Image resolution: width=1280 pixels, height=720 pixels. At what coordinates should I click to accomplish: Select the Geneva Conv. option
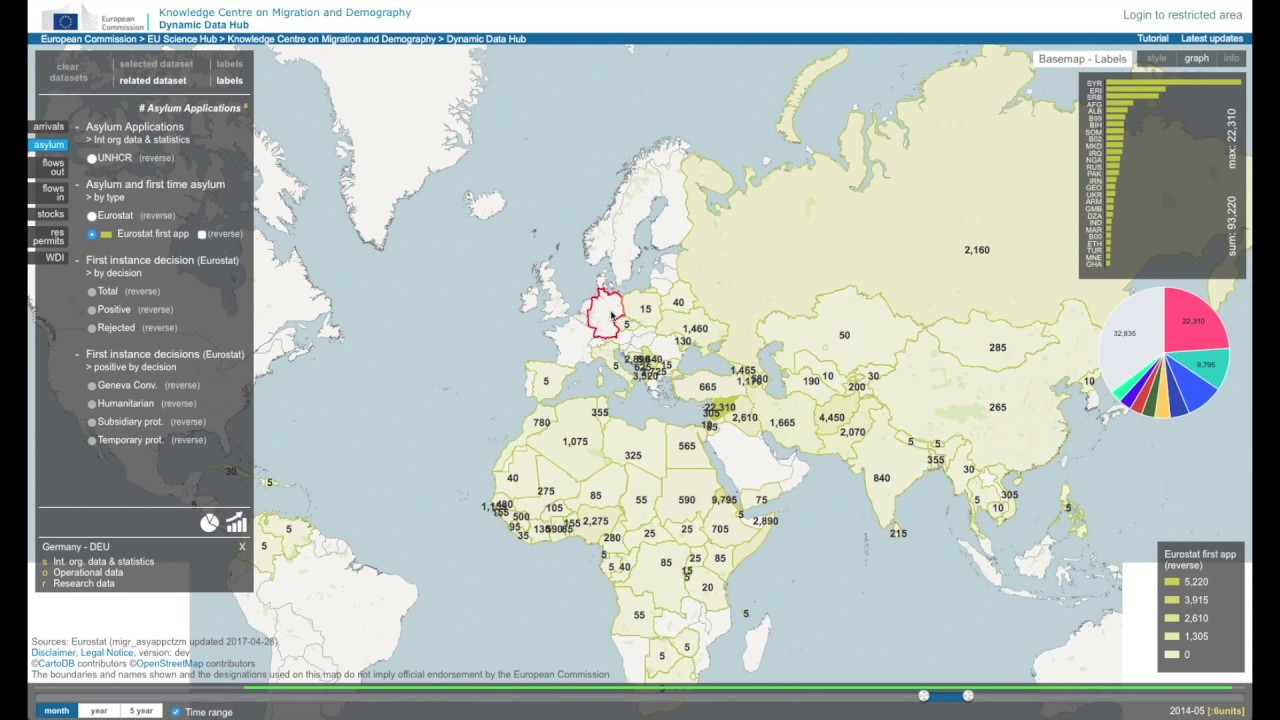tap(92, 386)
